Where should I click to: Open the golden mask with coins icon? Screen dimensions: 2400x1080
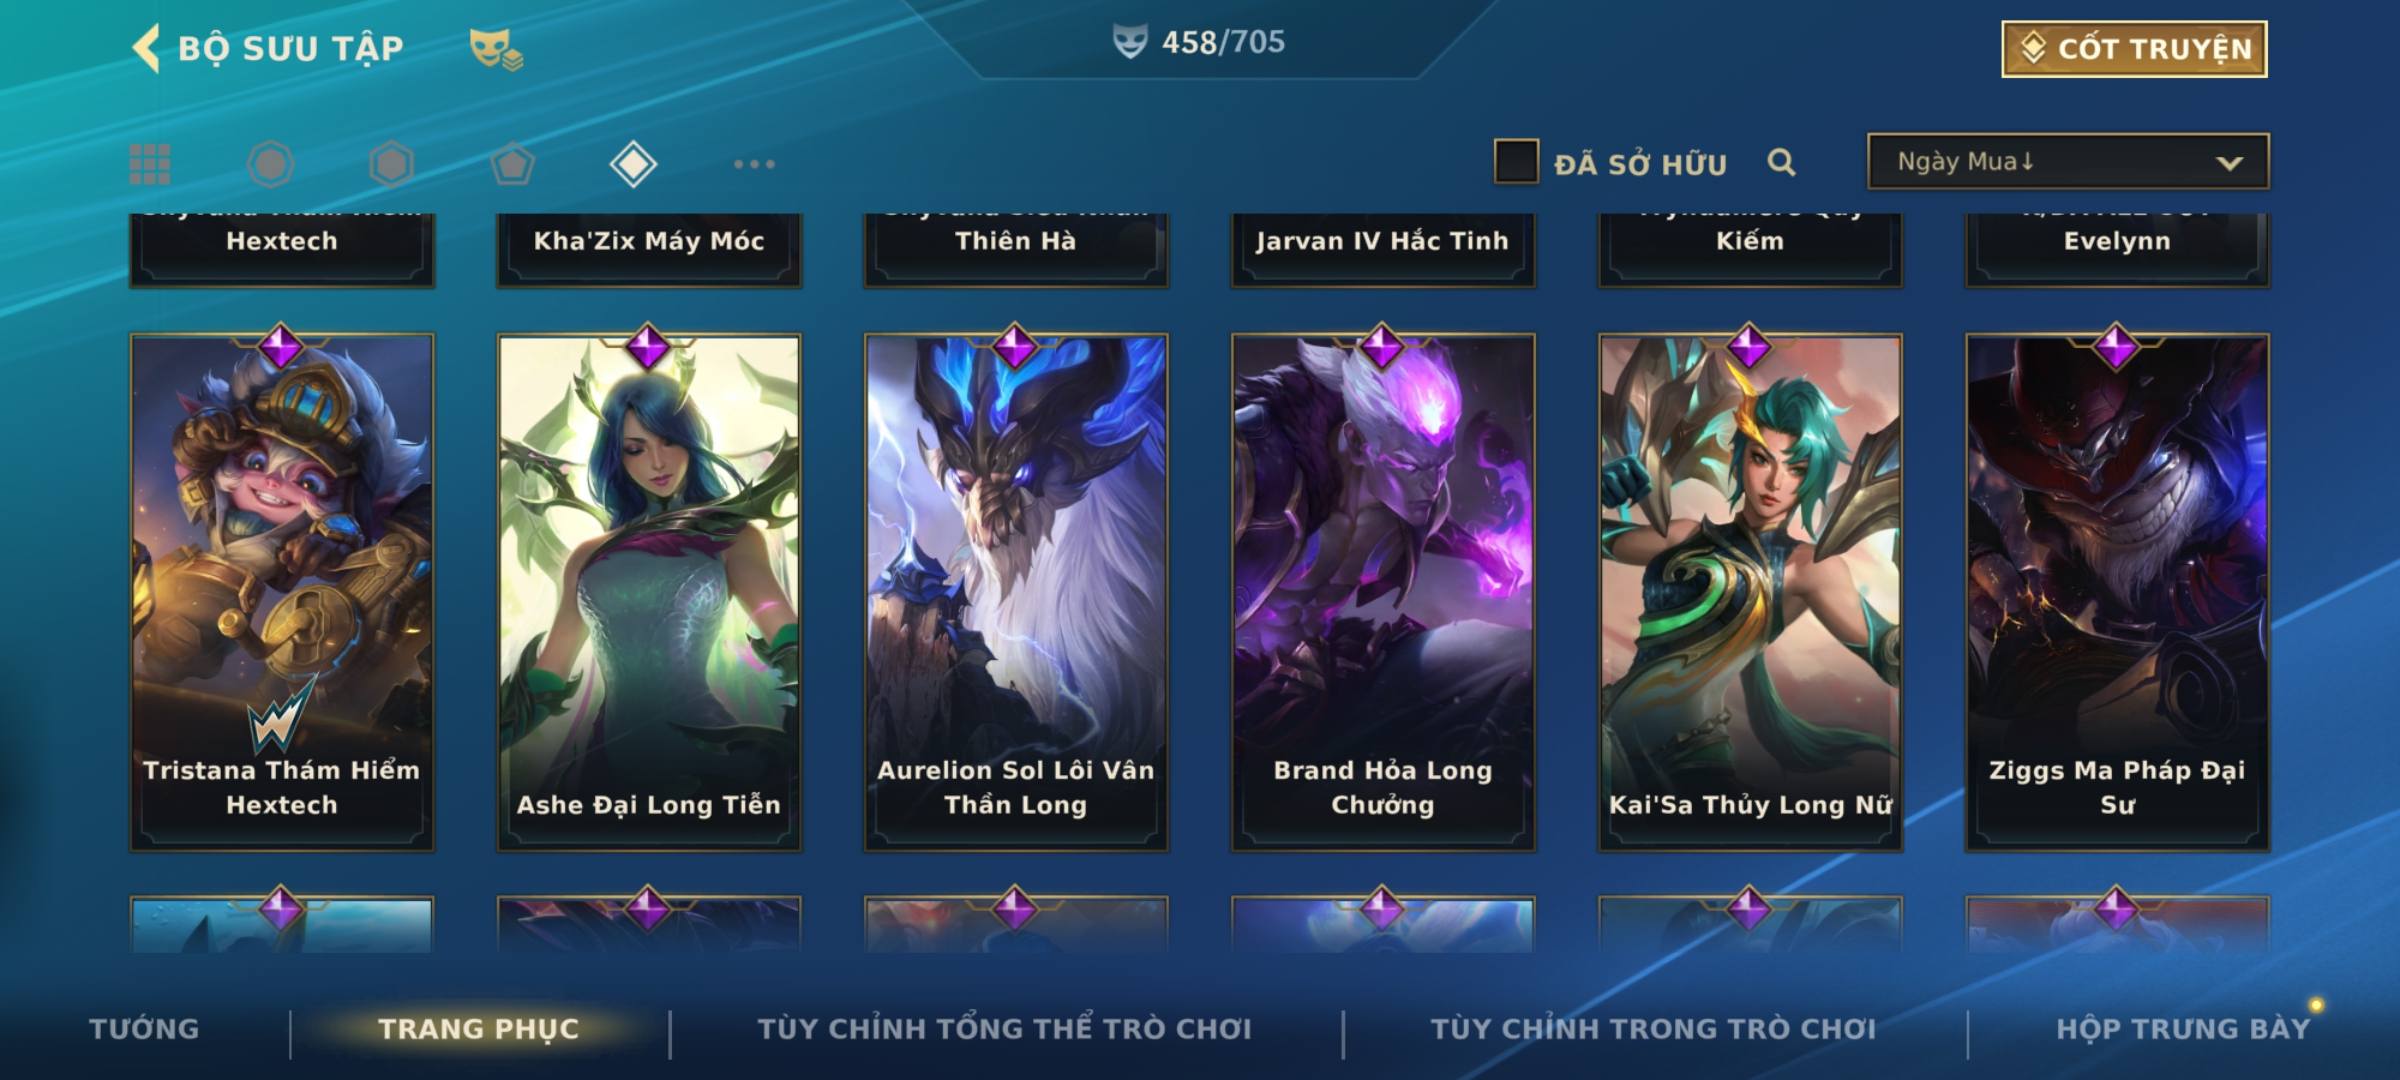coord(496,49)
